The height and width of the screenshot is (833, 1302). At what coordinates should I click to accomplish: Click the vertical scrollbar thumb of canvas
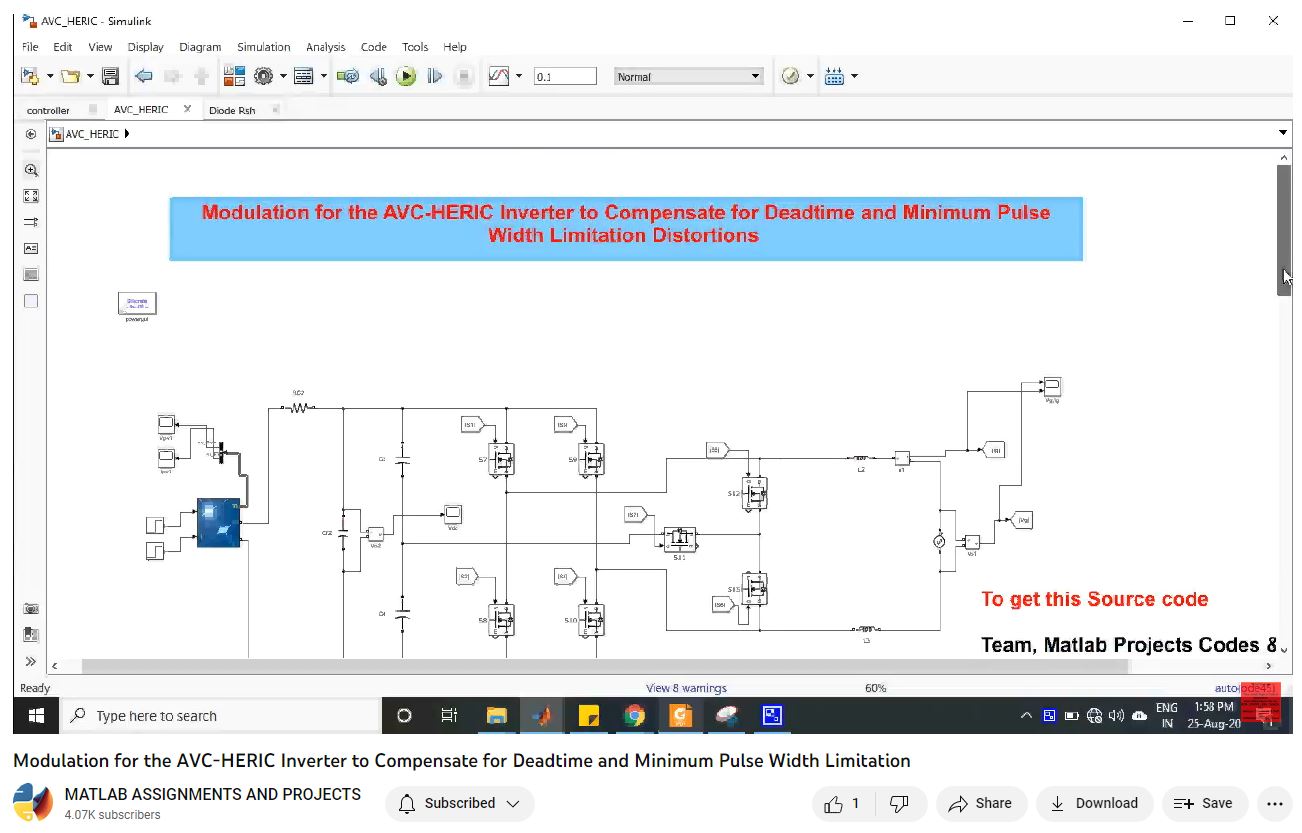[x=1284, y=230]
